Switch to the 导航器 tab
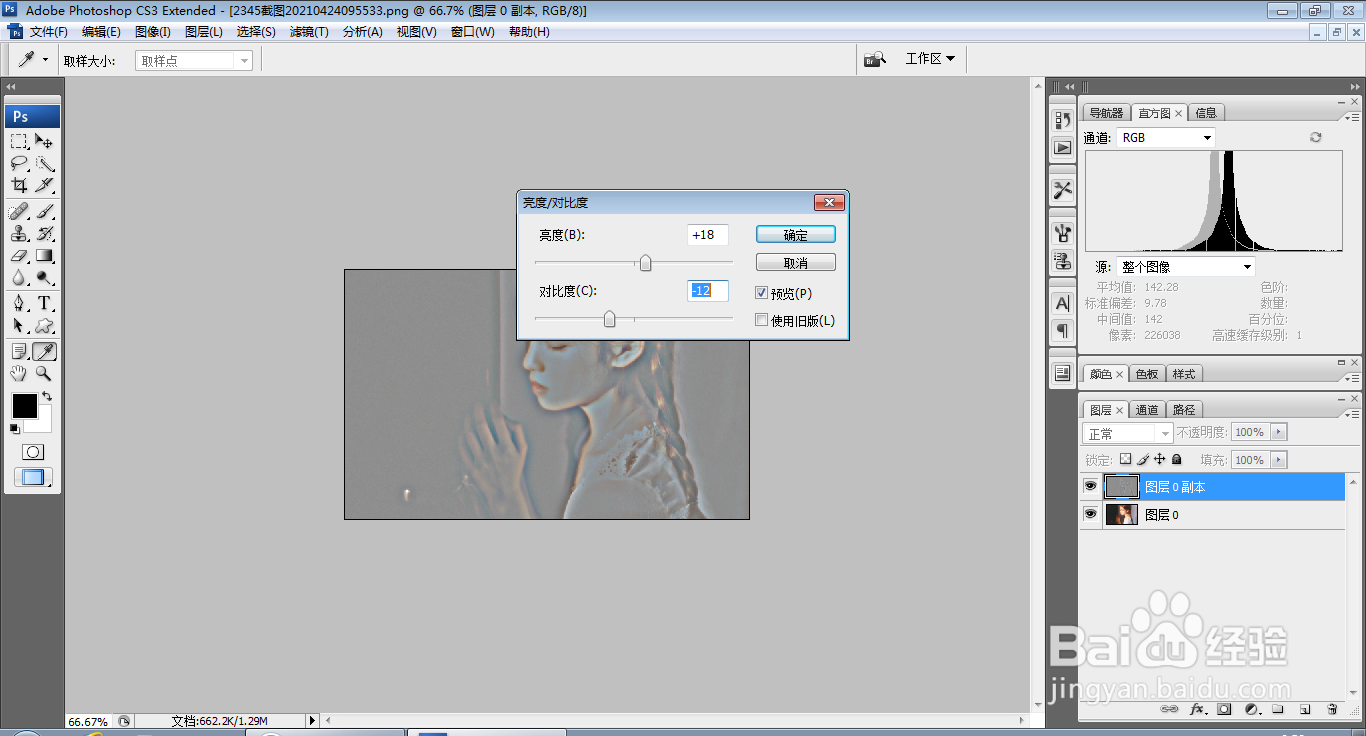Image resolution: width=1366 pixels, height=736 pixels. tap(1106, 113)
